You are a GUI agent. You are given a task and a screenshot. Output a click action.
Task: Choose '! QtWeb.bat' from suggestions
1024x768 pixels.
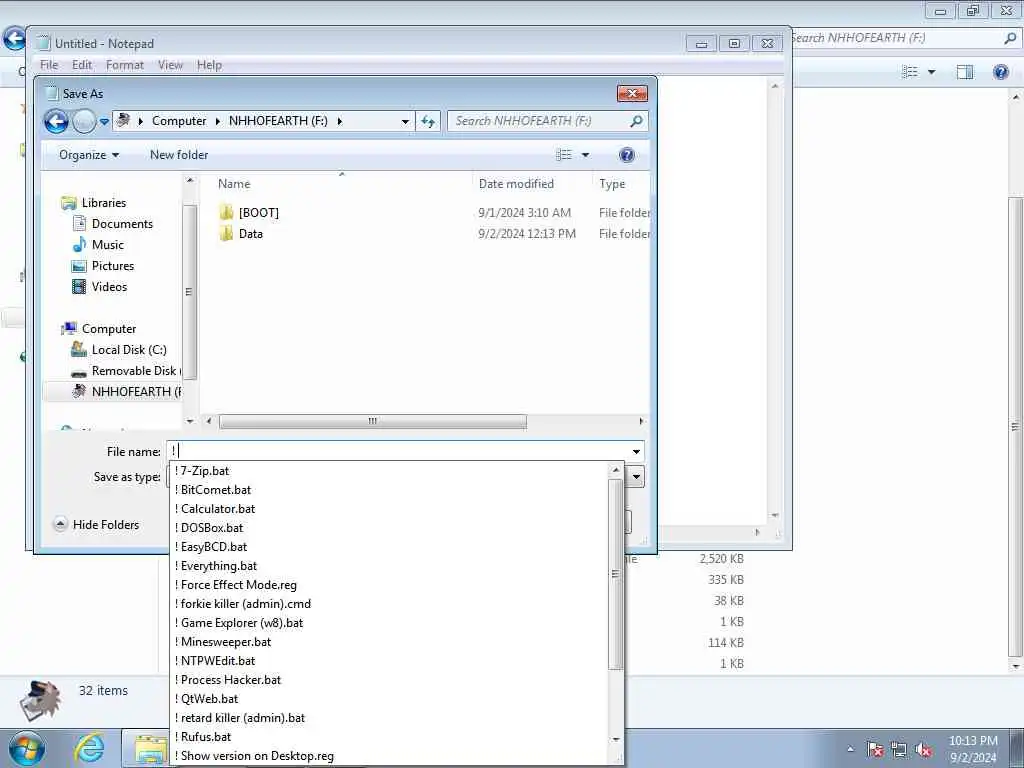pyautogui.click(x=391, y=699)
